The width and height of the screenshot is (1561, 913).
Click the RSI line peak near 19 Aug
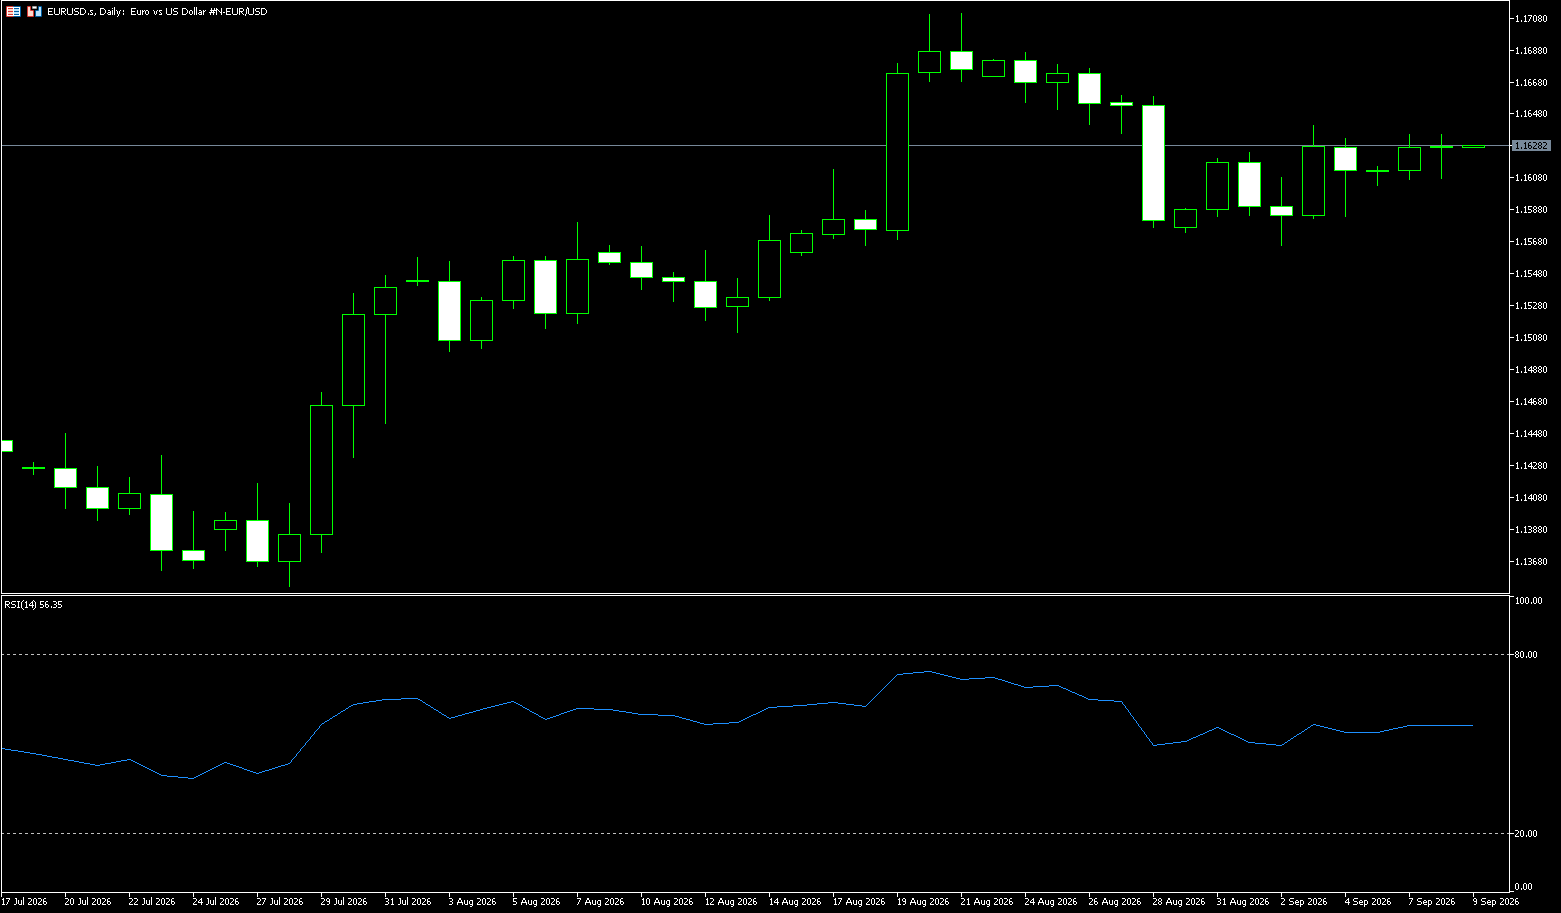click(x=929, y=671)
